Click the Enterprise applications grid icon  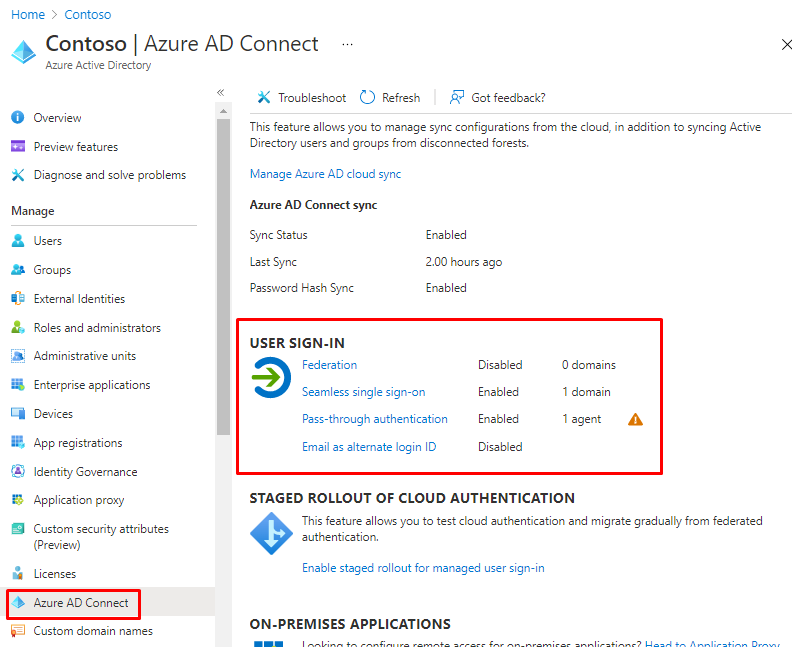click(18, 385)
